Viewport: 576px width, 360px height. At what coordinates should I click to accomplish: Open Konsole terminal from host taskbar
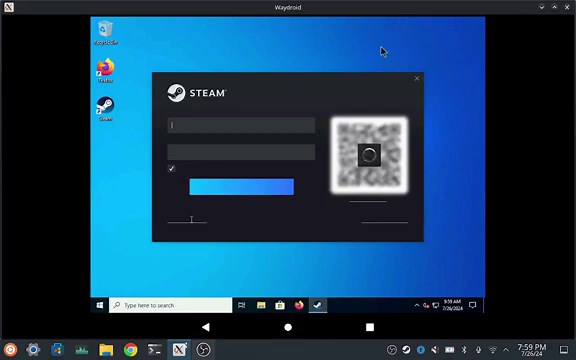point(155,350)
